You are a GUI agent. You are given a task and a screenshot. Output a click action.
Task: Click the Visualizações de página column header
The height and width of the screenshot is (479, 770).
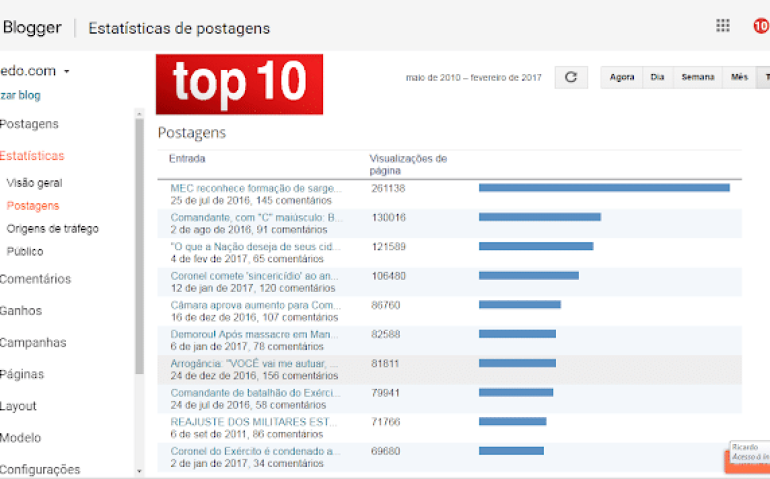point(408,165)
